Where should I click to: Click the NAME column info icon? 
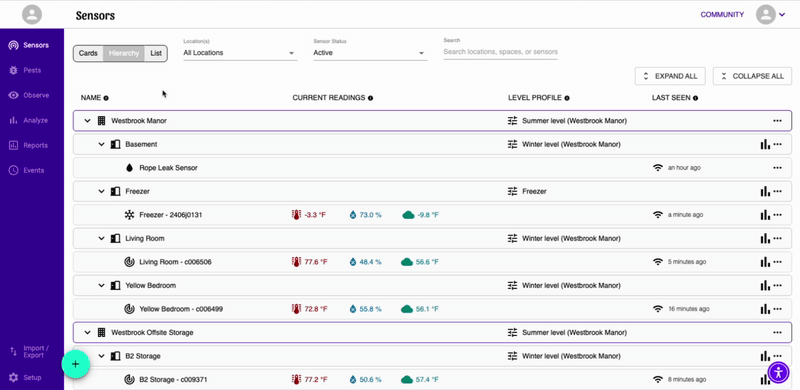pyautogui.click(x=106, y=98)
